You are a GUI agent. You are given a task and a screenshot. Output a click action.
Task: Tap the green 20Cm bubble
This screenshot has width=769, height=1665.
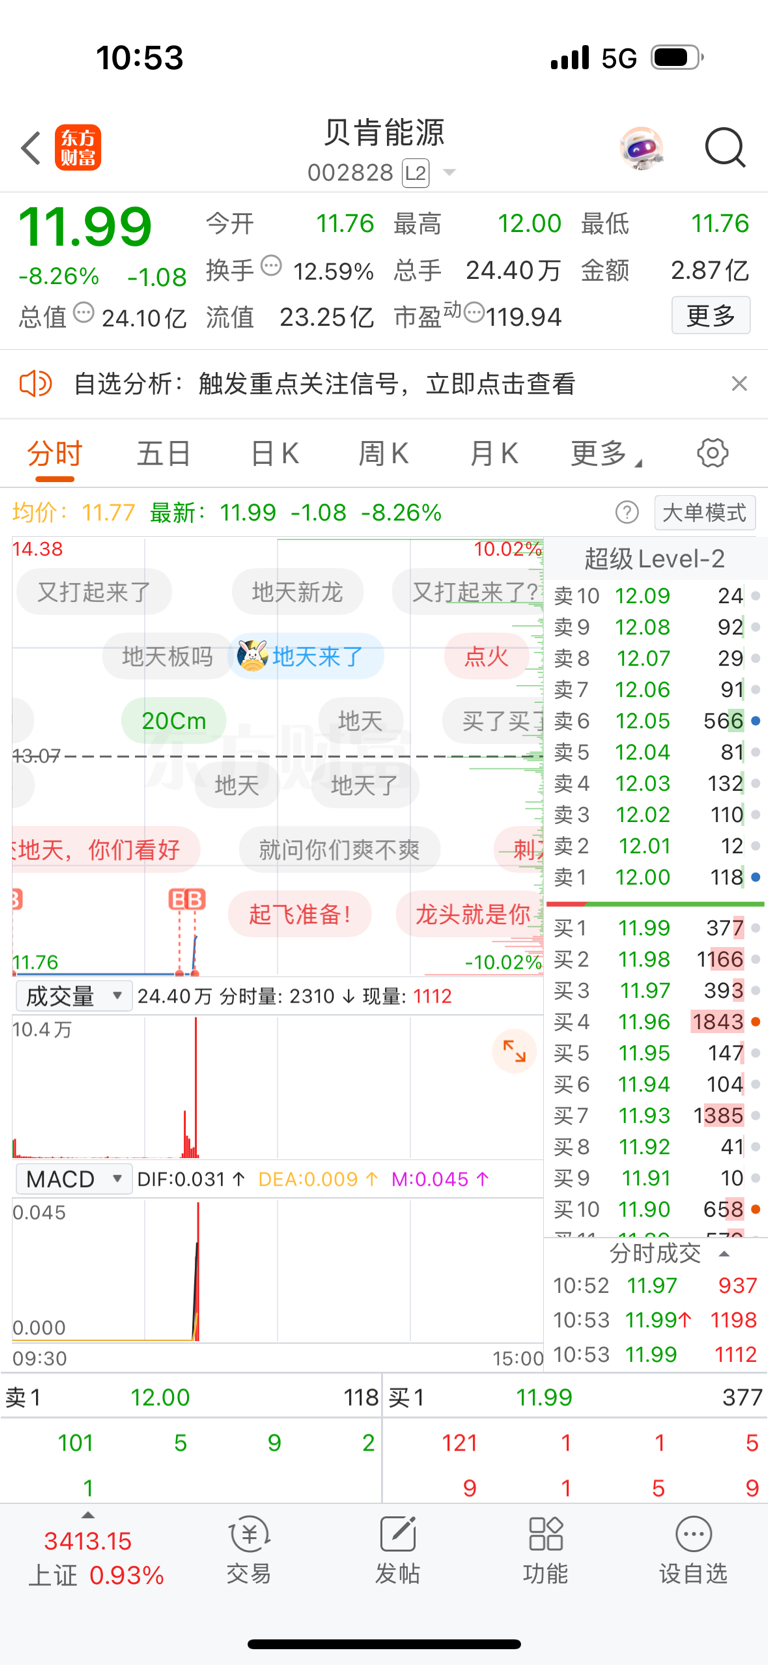coord(174,721)
